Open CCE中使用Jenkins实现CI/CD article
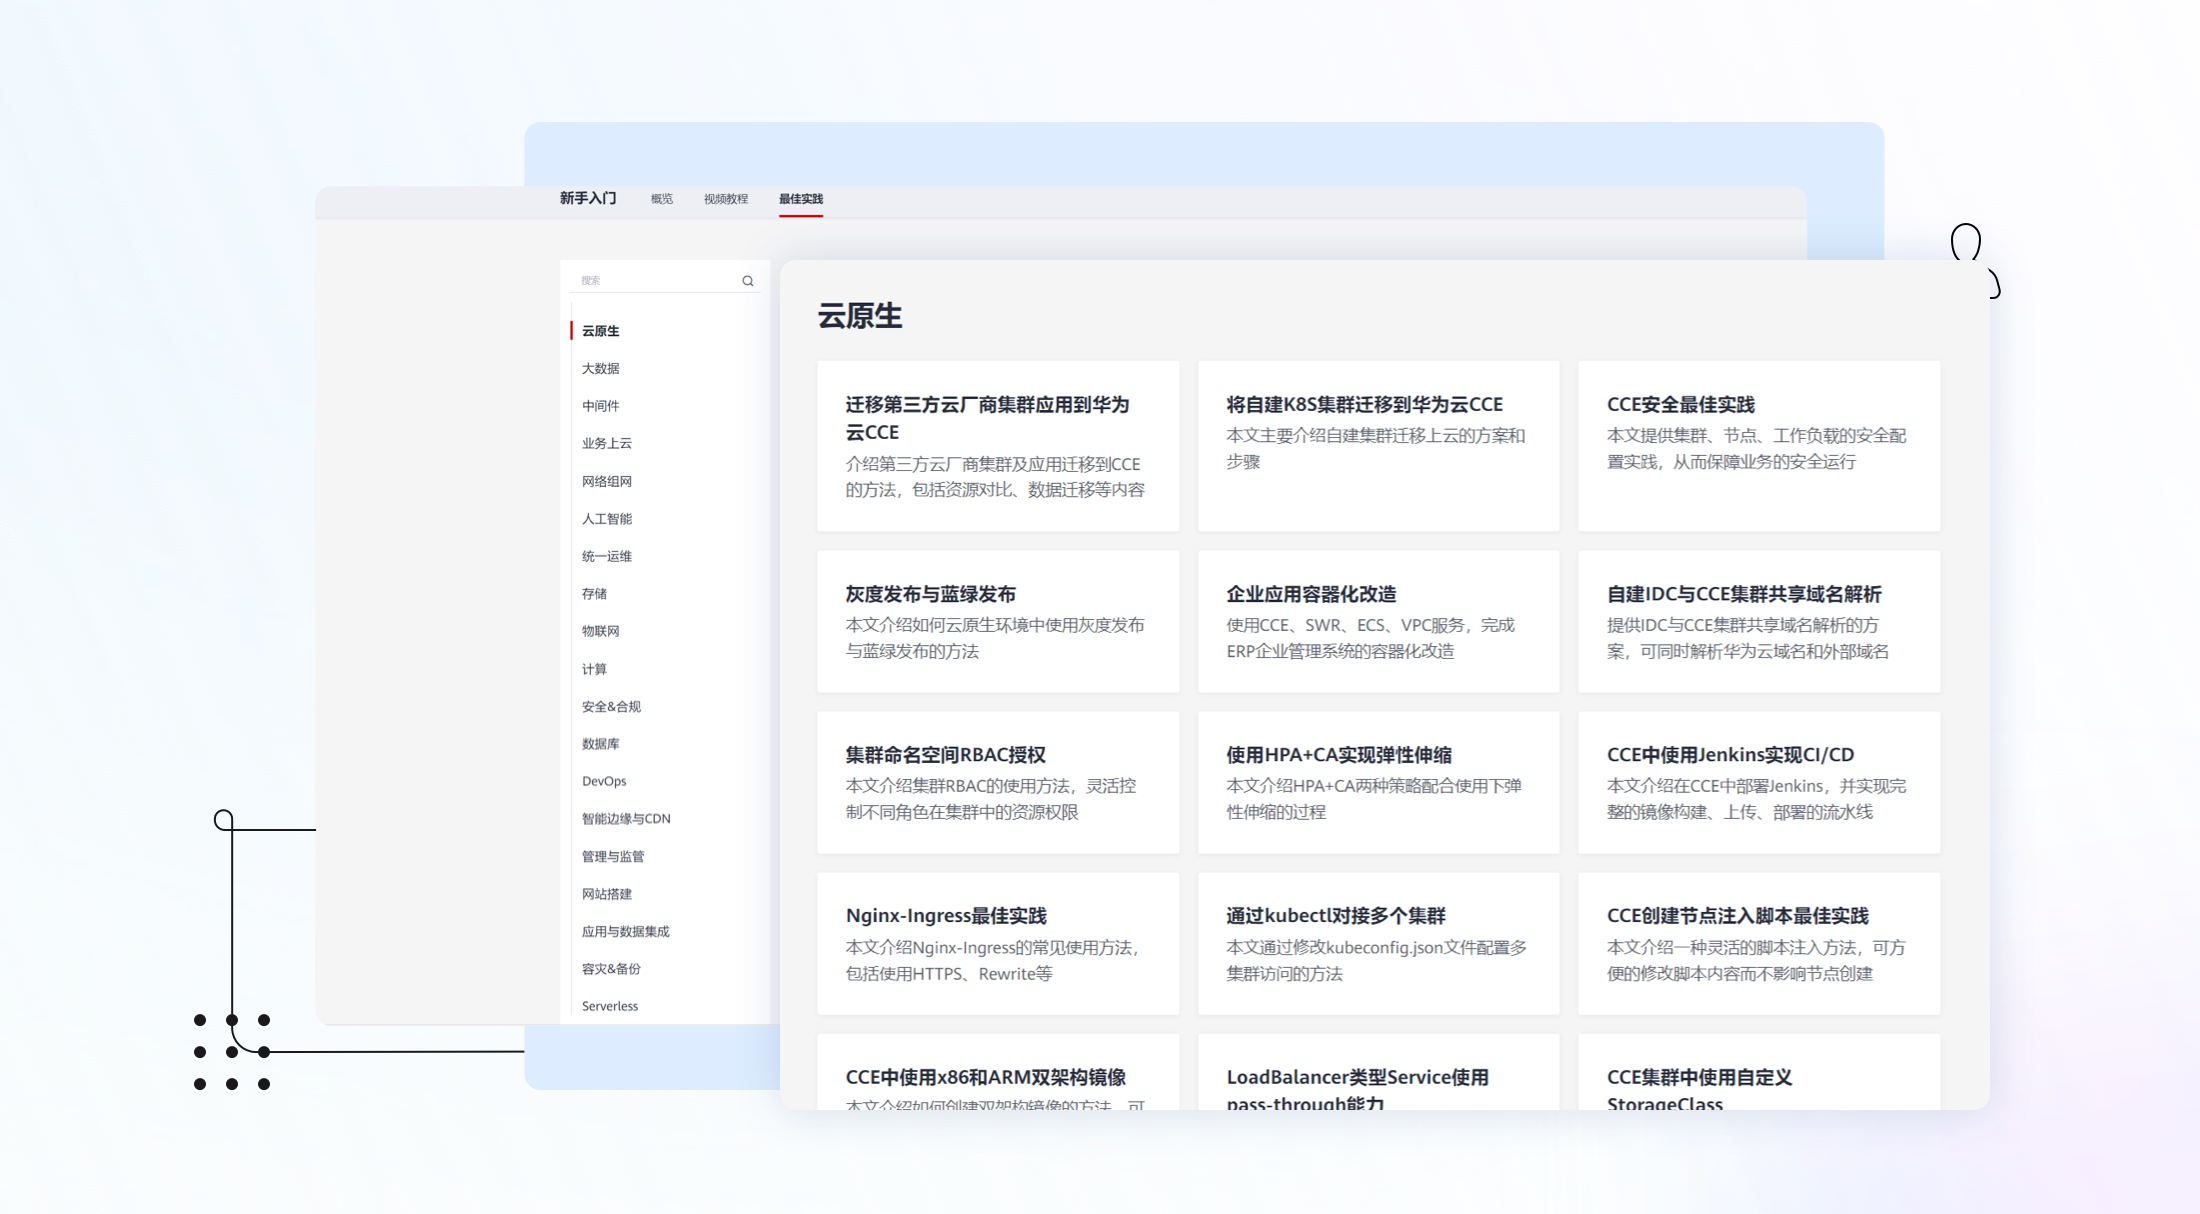2200x1214 pixels. click(x=1758, y=782)
